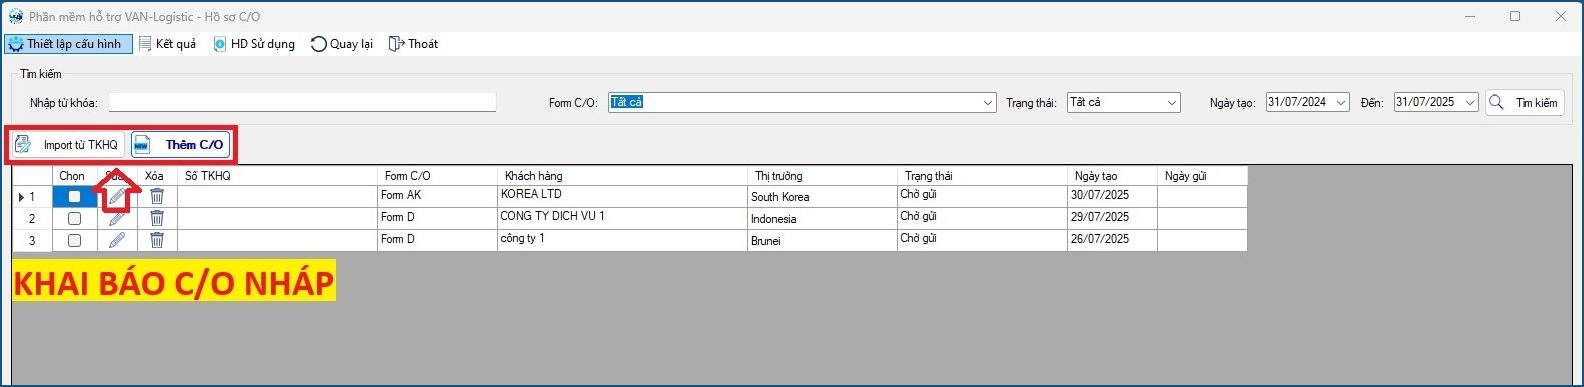Sort by the Ngày tạo column header
The height and width of the screenshot is (387, 1584).
[1112, 176]
